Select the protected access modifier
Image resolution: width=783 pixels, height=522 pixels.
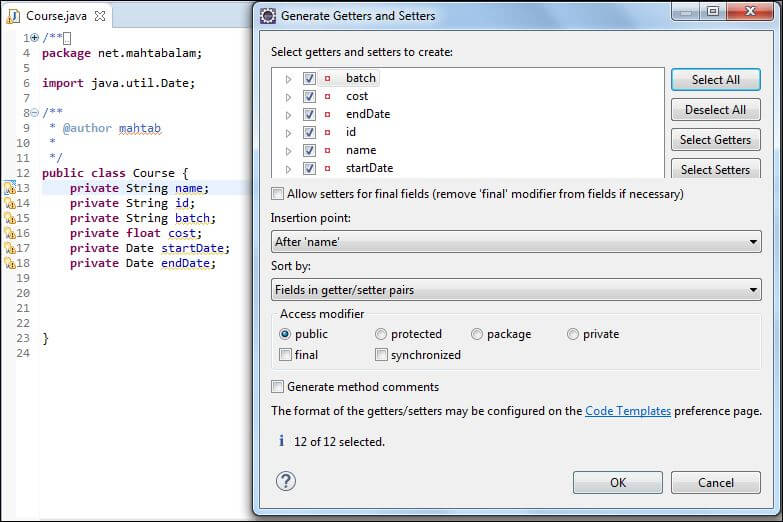[381, 334]
